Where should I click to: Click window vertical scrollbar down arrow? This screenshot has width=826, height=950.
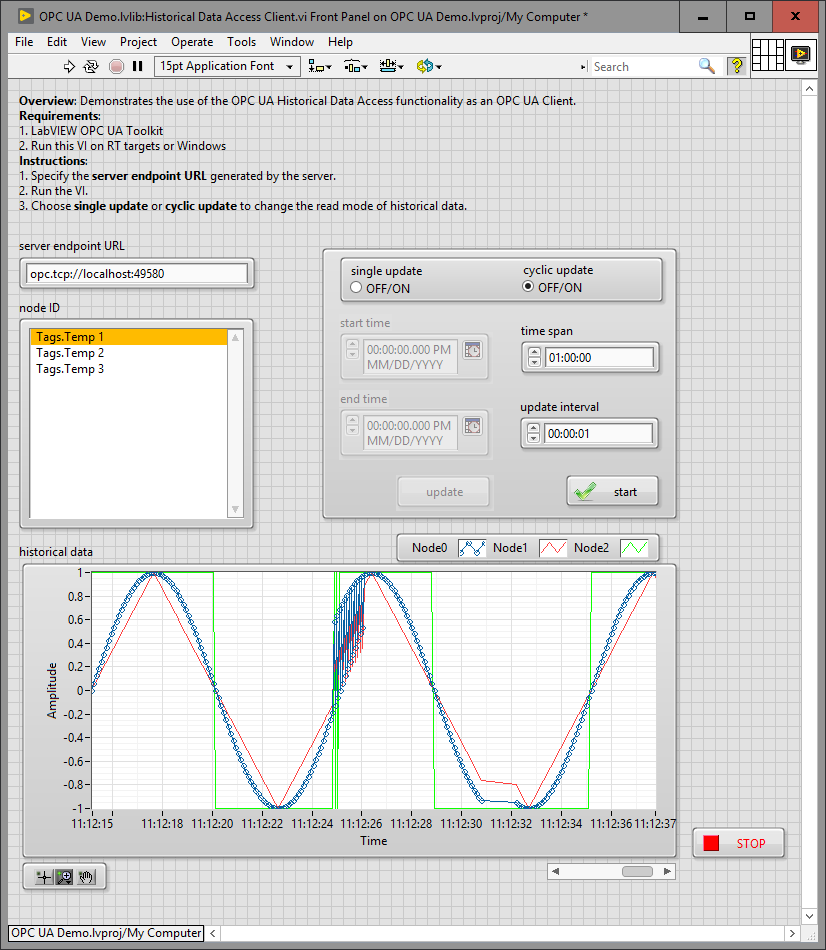click(809, 917)
